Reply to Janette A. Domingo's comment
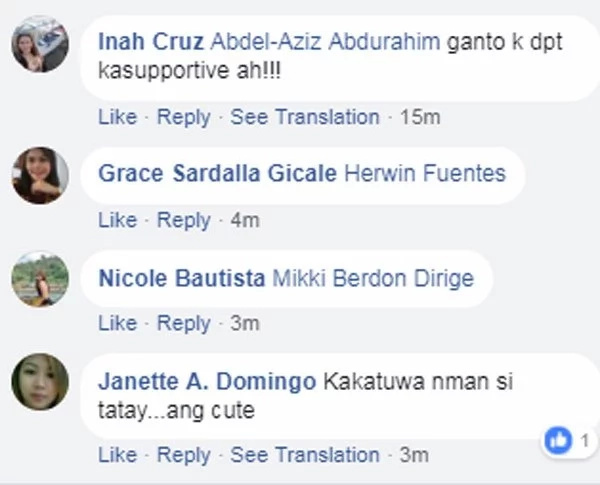 point(184,455)
